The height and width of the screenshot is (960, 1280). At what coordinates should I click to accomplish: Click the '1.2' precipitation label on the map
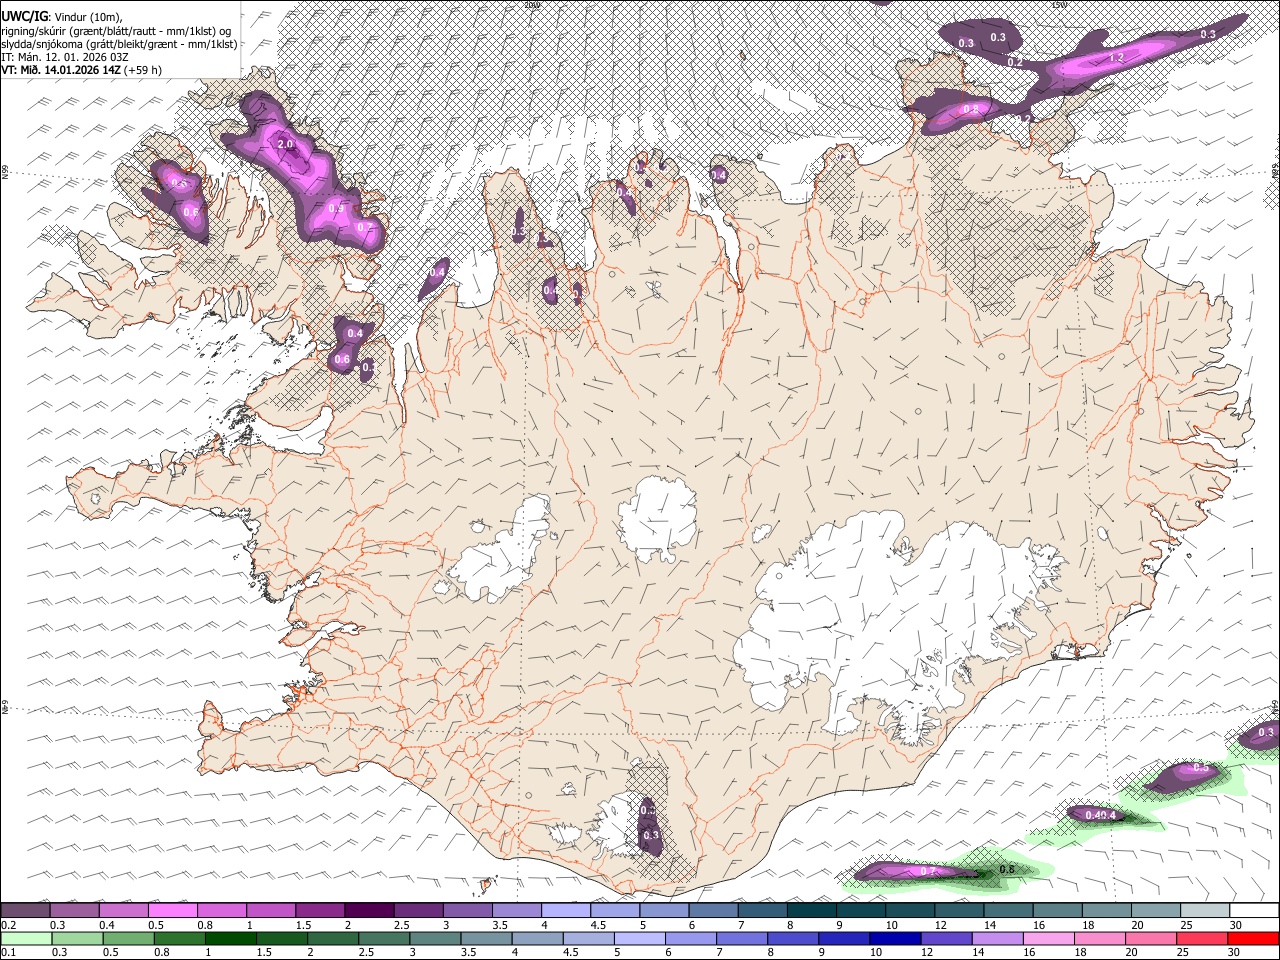pos(1117,58)
